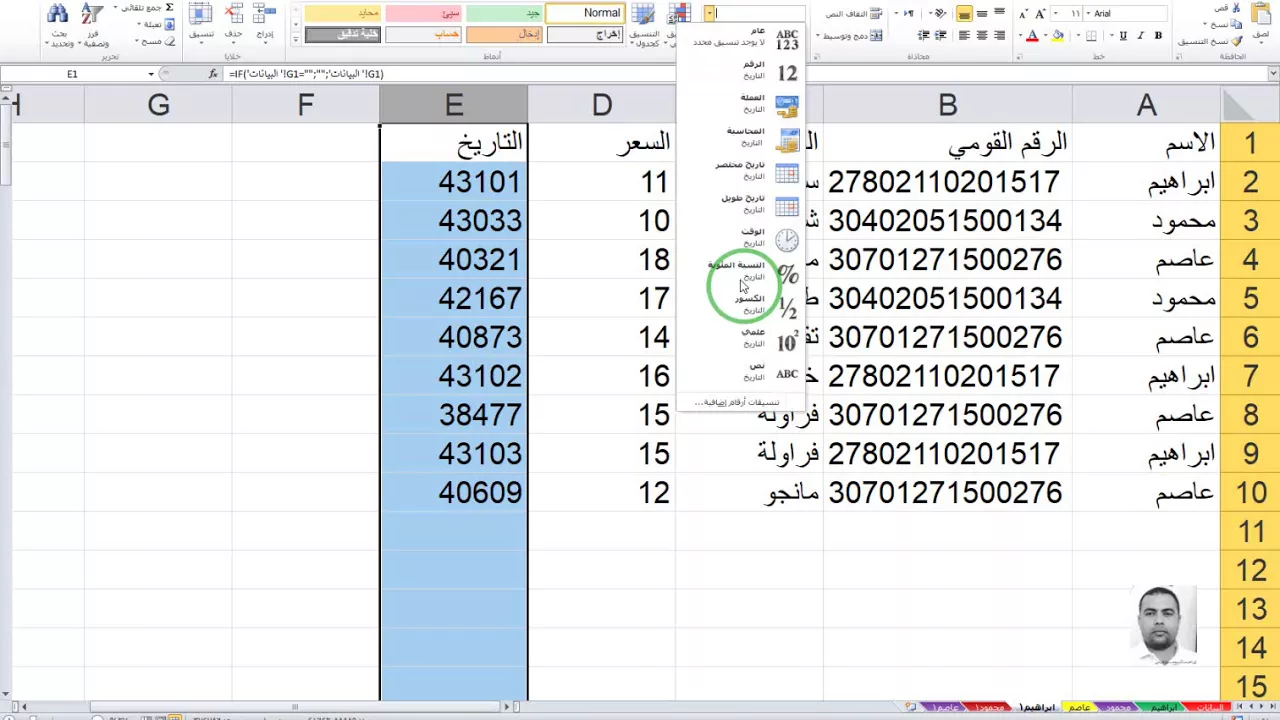
Task: Expand the cell styles gallery arrow
Action: [296, 39]
